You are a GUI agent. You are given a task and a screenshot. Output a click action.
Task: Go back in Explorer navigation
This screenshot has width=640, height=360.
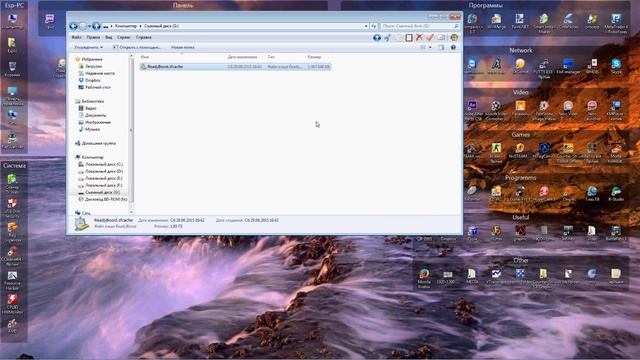pyautogui.click(x=73, y=26)
